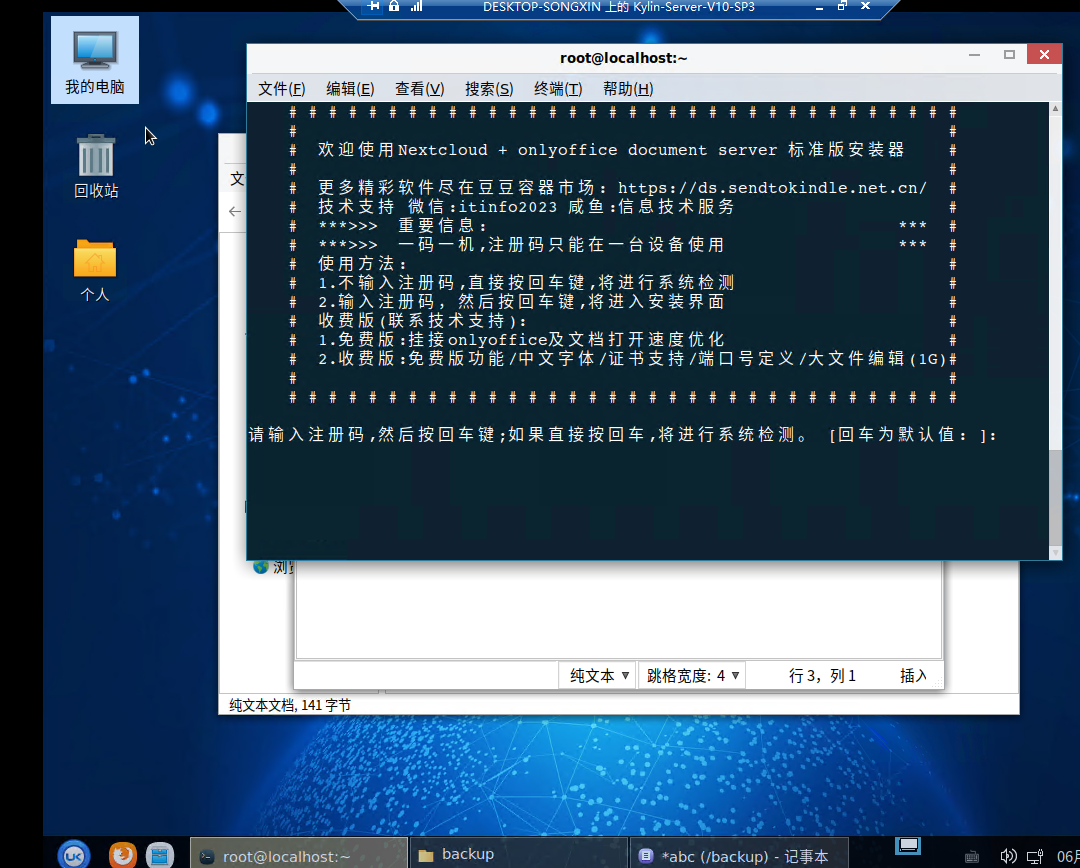Open the network tray icon
1080x868 pixels.
pyautogui.click(x=1035, y=856)
